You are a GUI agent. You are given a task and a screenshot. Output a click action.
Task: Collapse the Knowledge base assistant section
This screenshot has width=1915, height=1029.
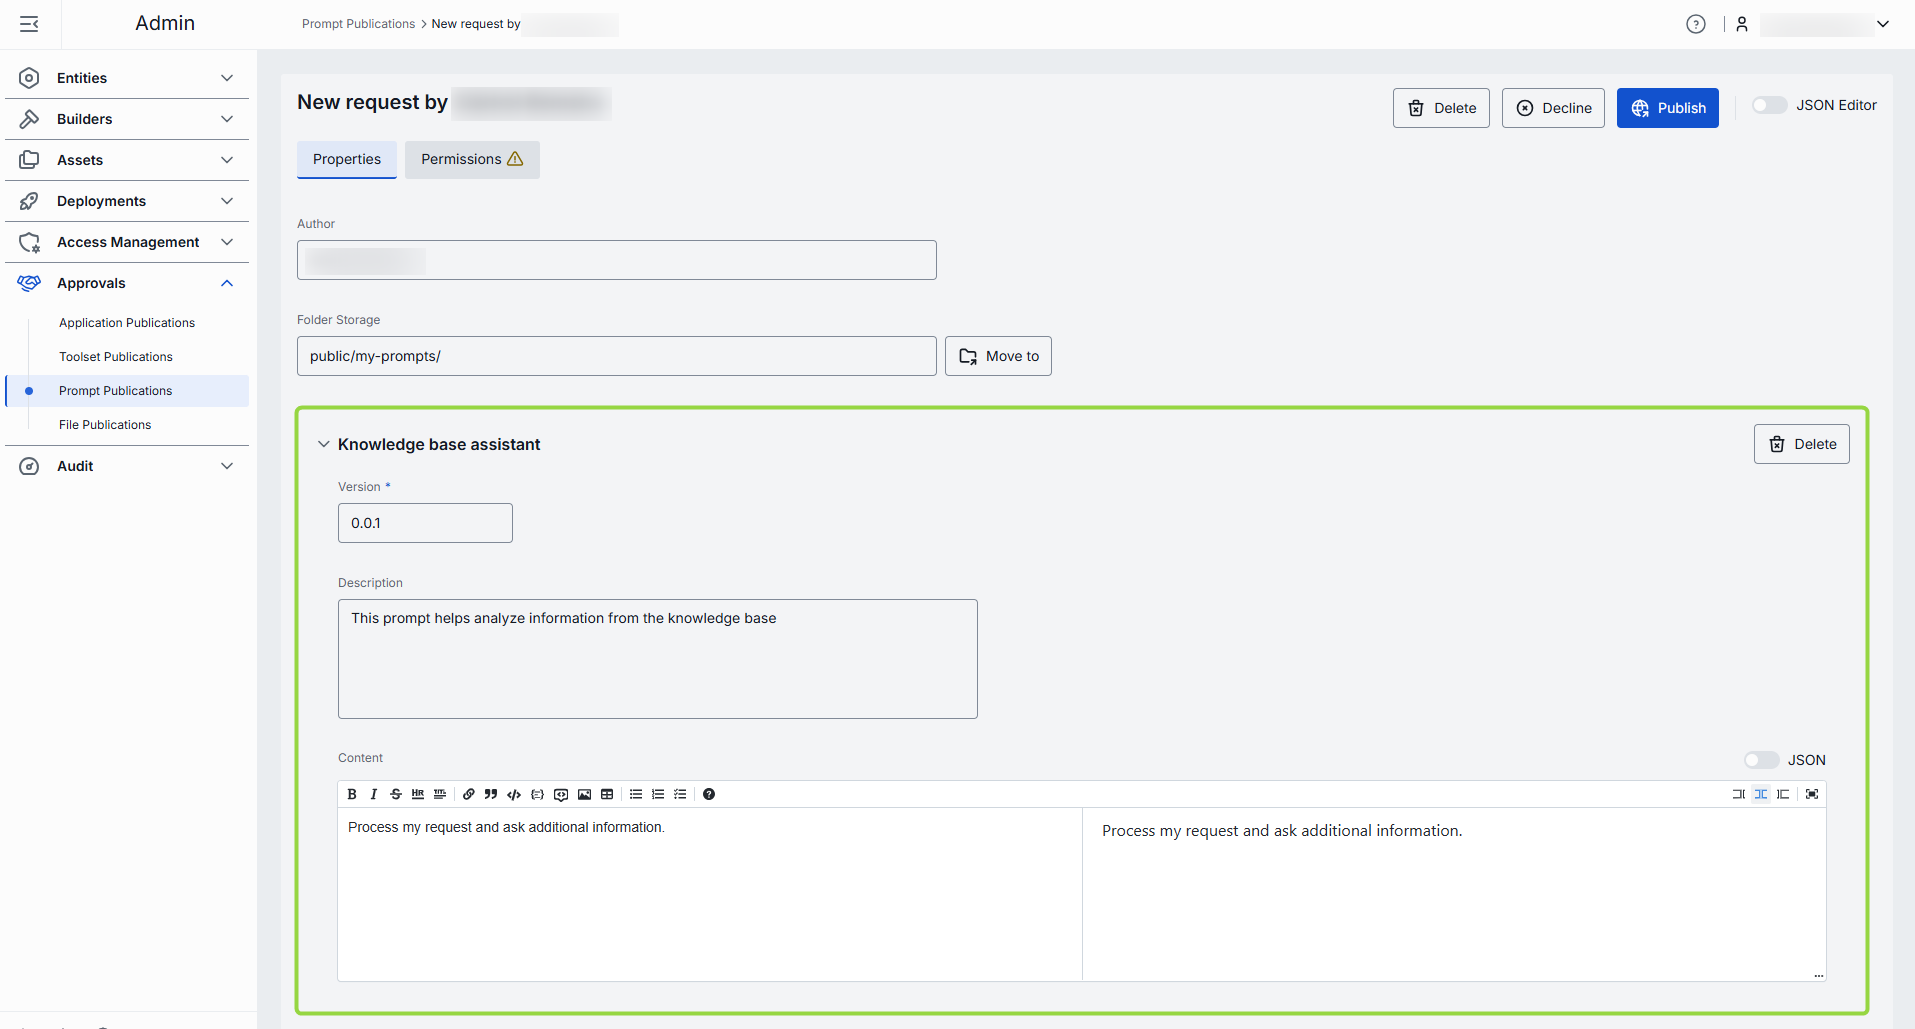pyautogui.click(x=323, y=444)
